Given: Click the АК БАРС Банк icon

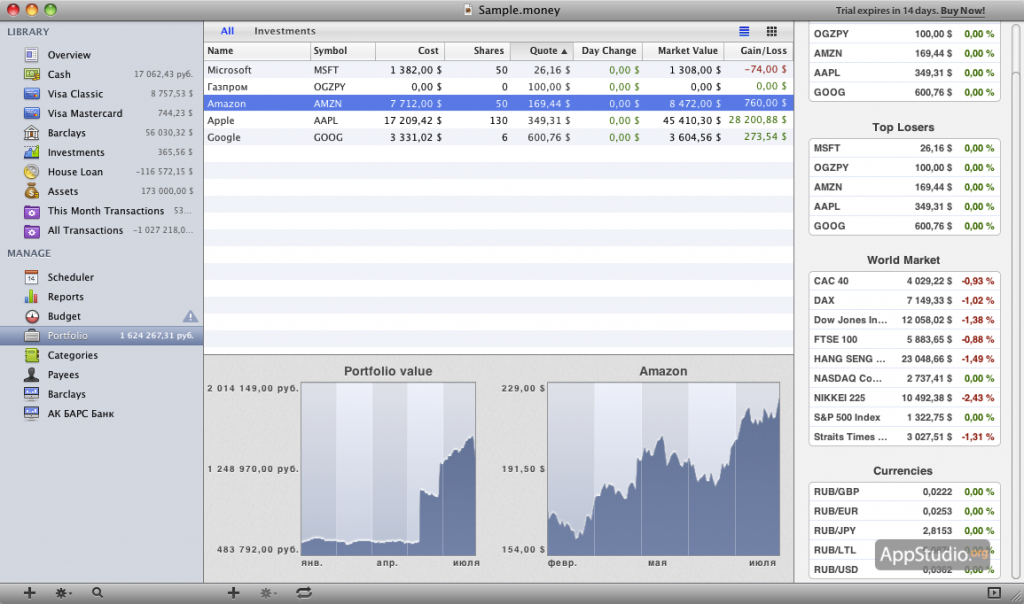Looking at the screenshot, I should (31, 413).
